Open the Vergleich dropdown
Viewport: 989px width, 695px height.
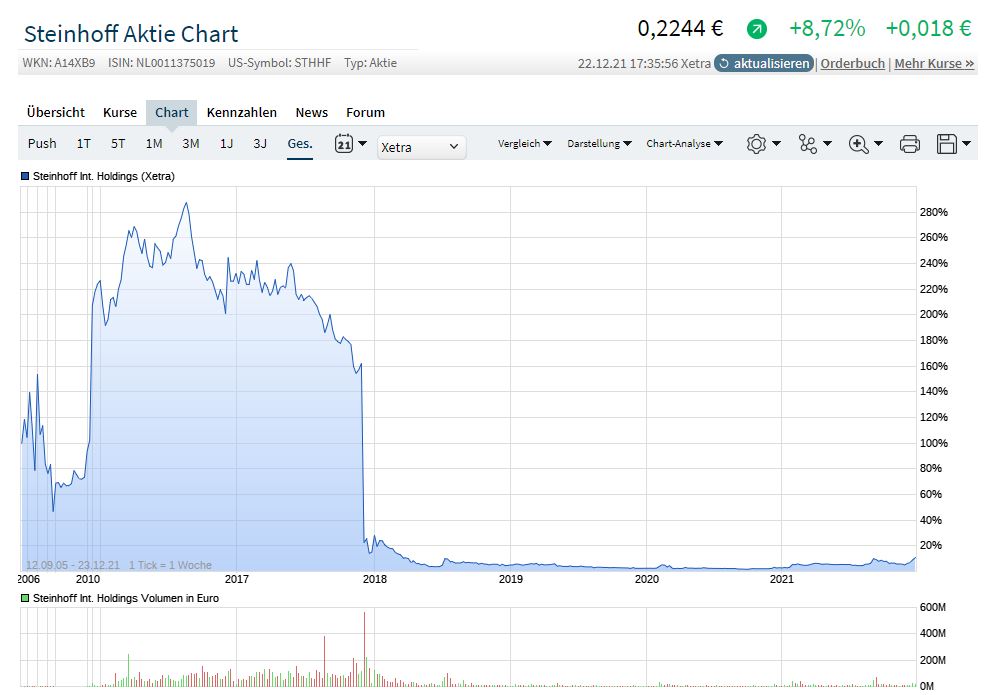click(x=525, y=144)
